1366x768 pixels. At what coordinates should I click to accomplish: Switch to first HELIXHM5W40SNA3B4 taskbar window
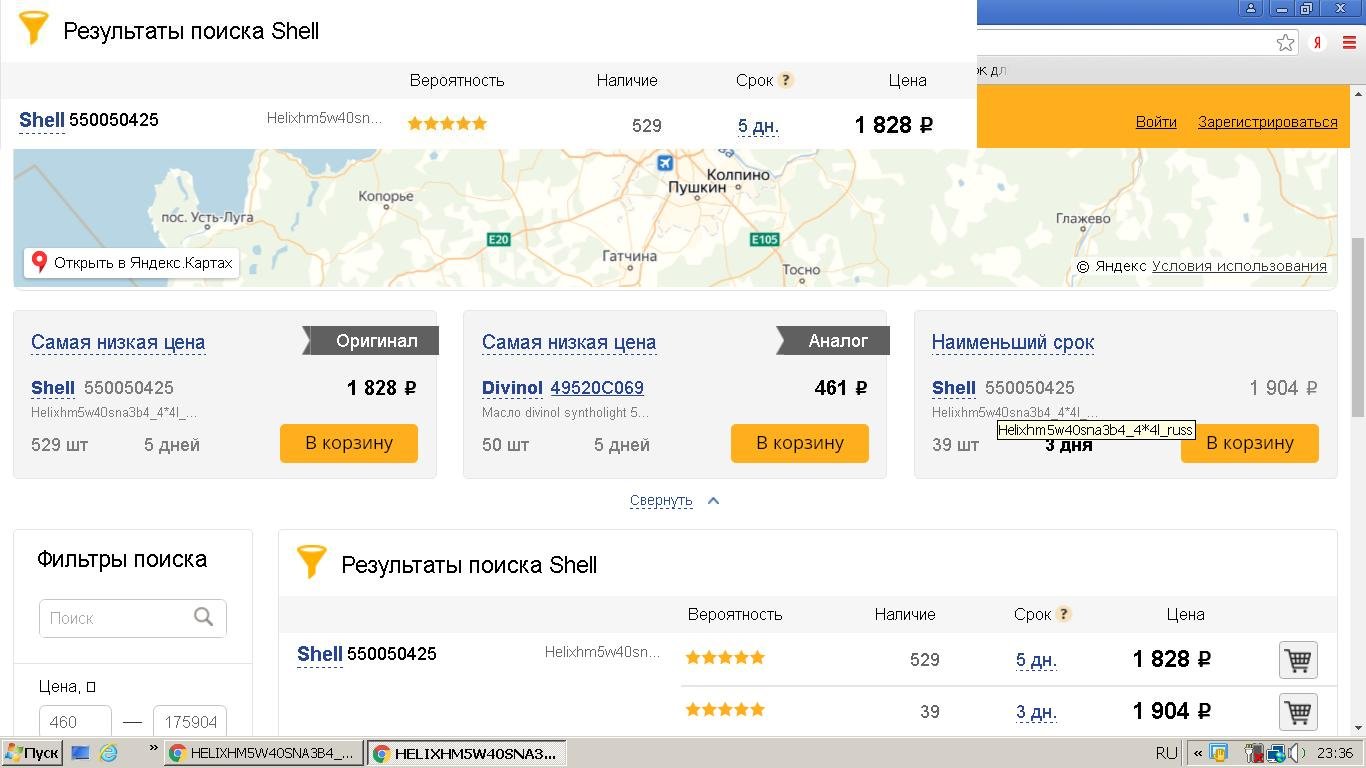pyautogui.click(x=263, y=753)
